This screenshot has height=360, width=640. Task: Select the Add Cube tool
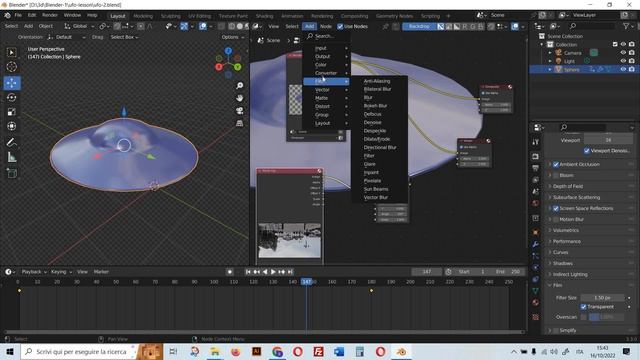[x=11, y=173]
